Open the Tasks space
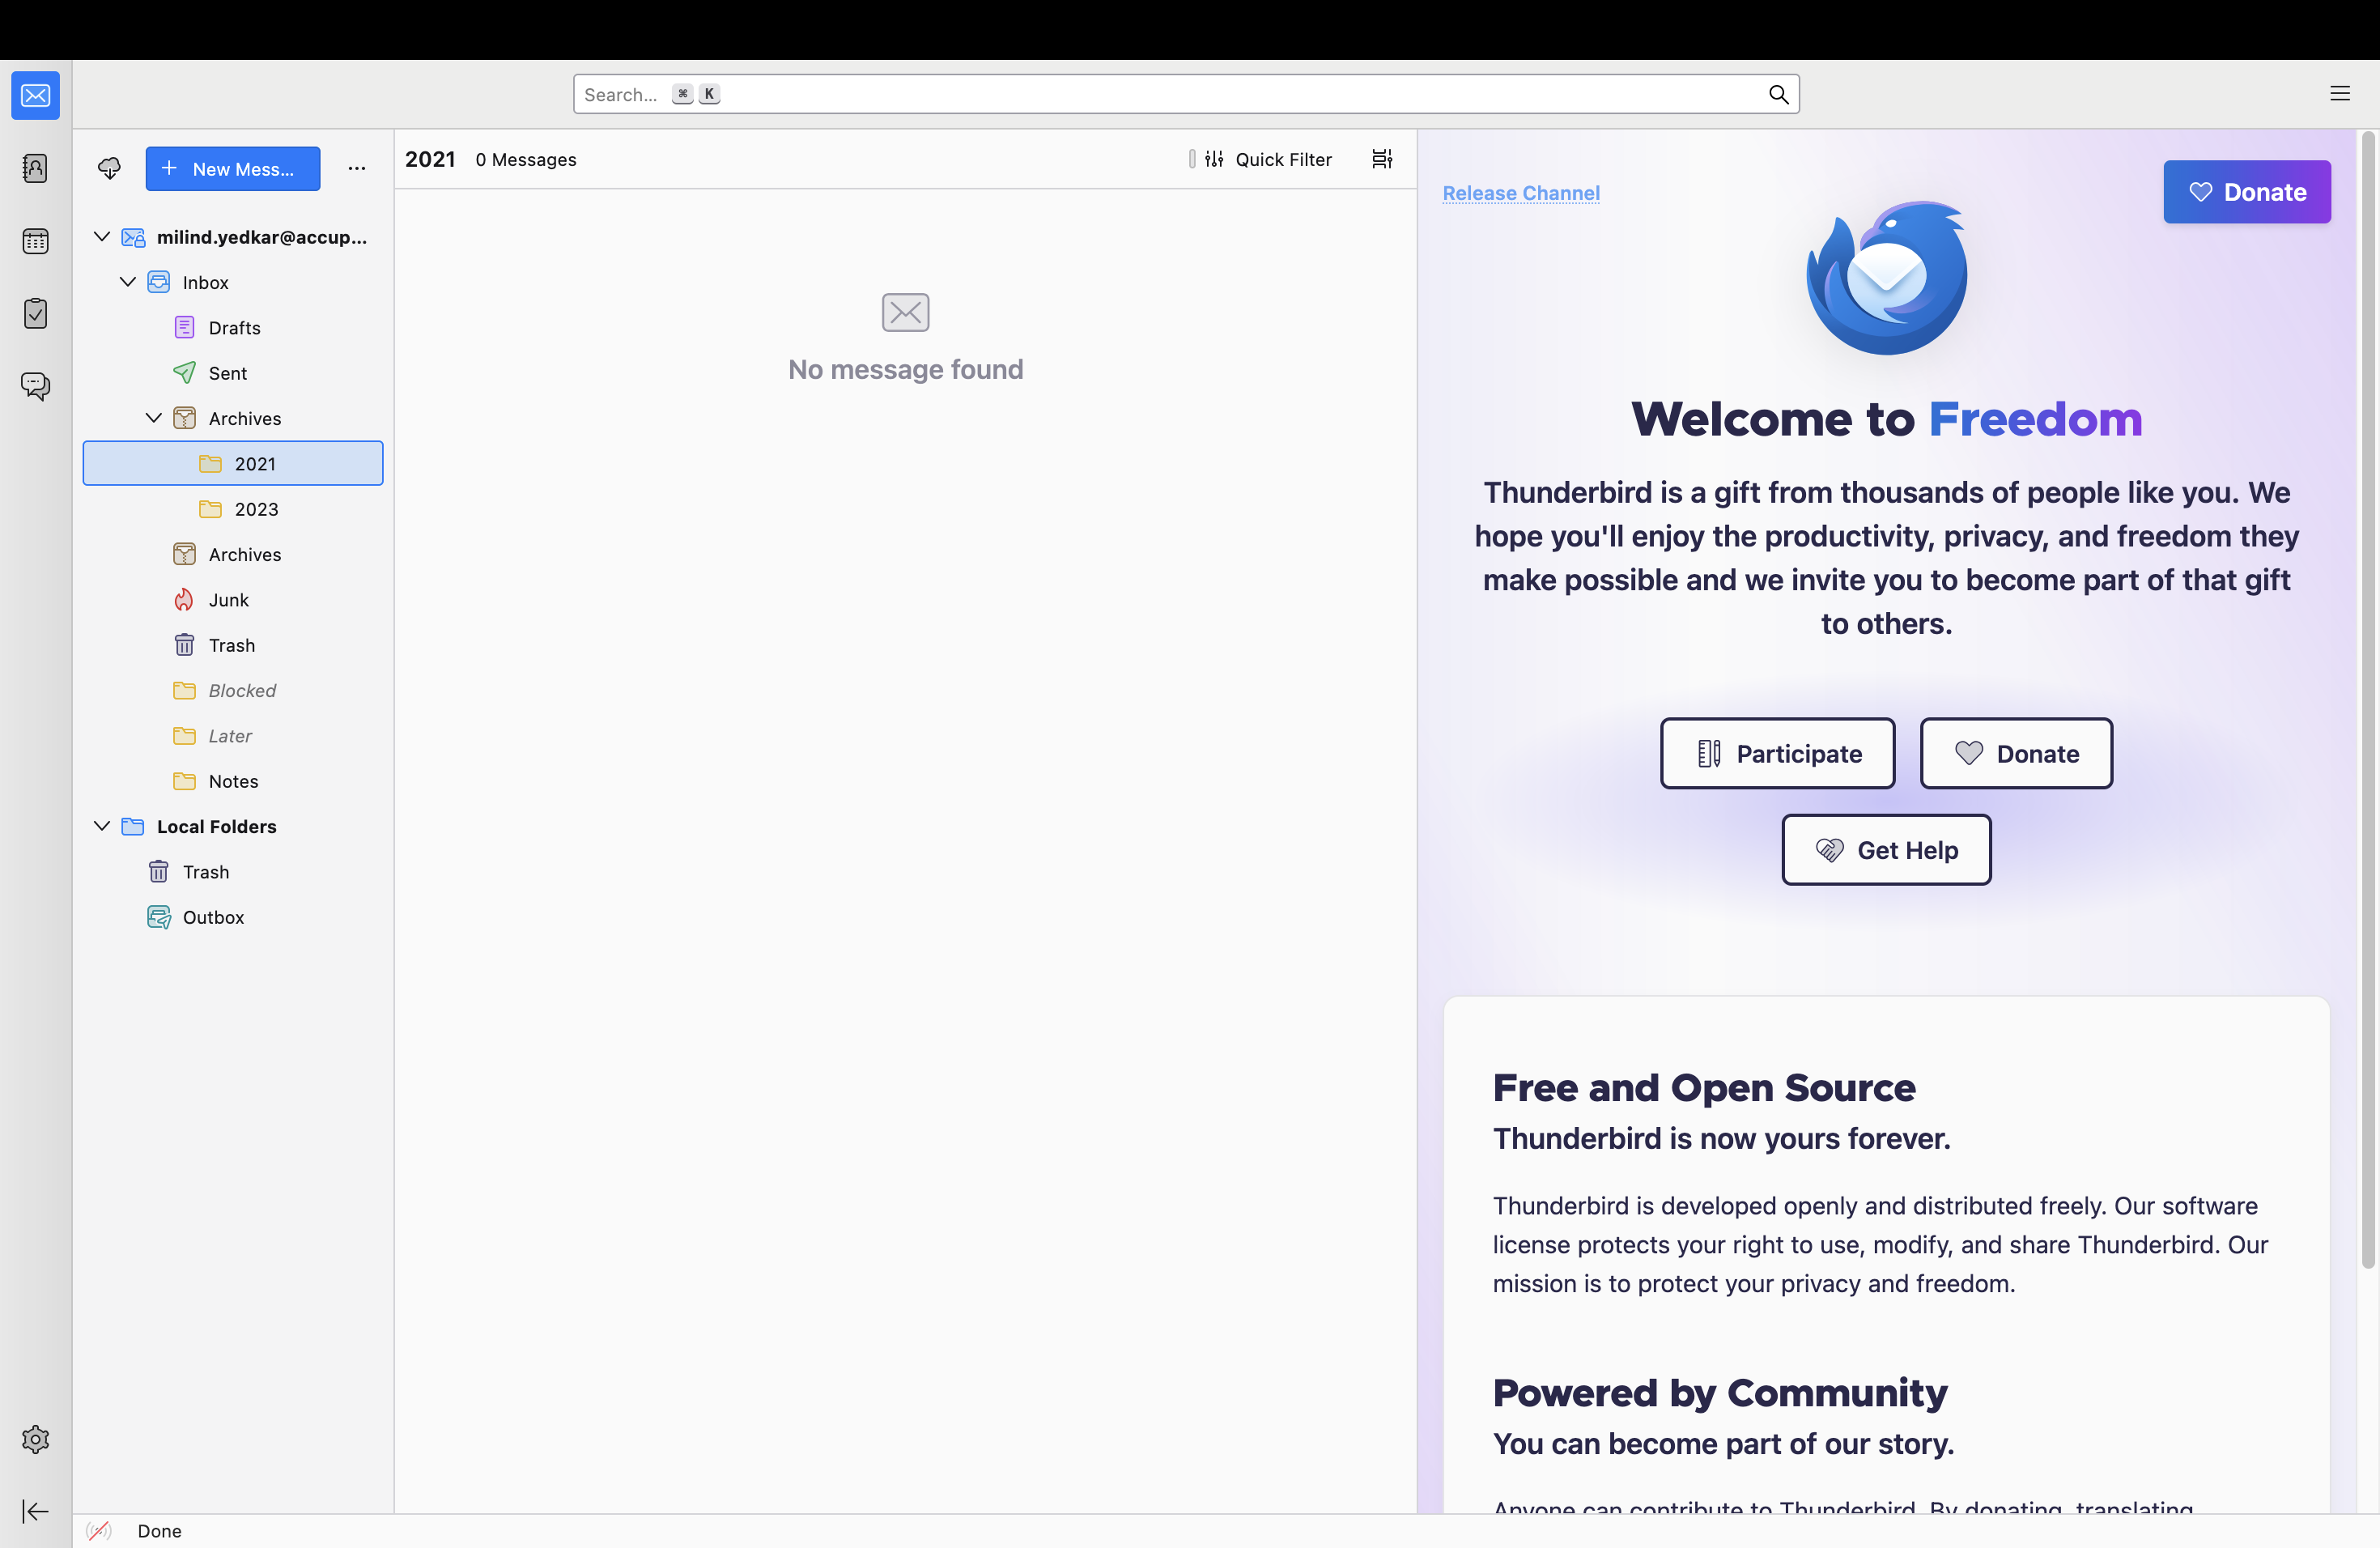 [35, 314]
